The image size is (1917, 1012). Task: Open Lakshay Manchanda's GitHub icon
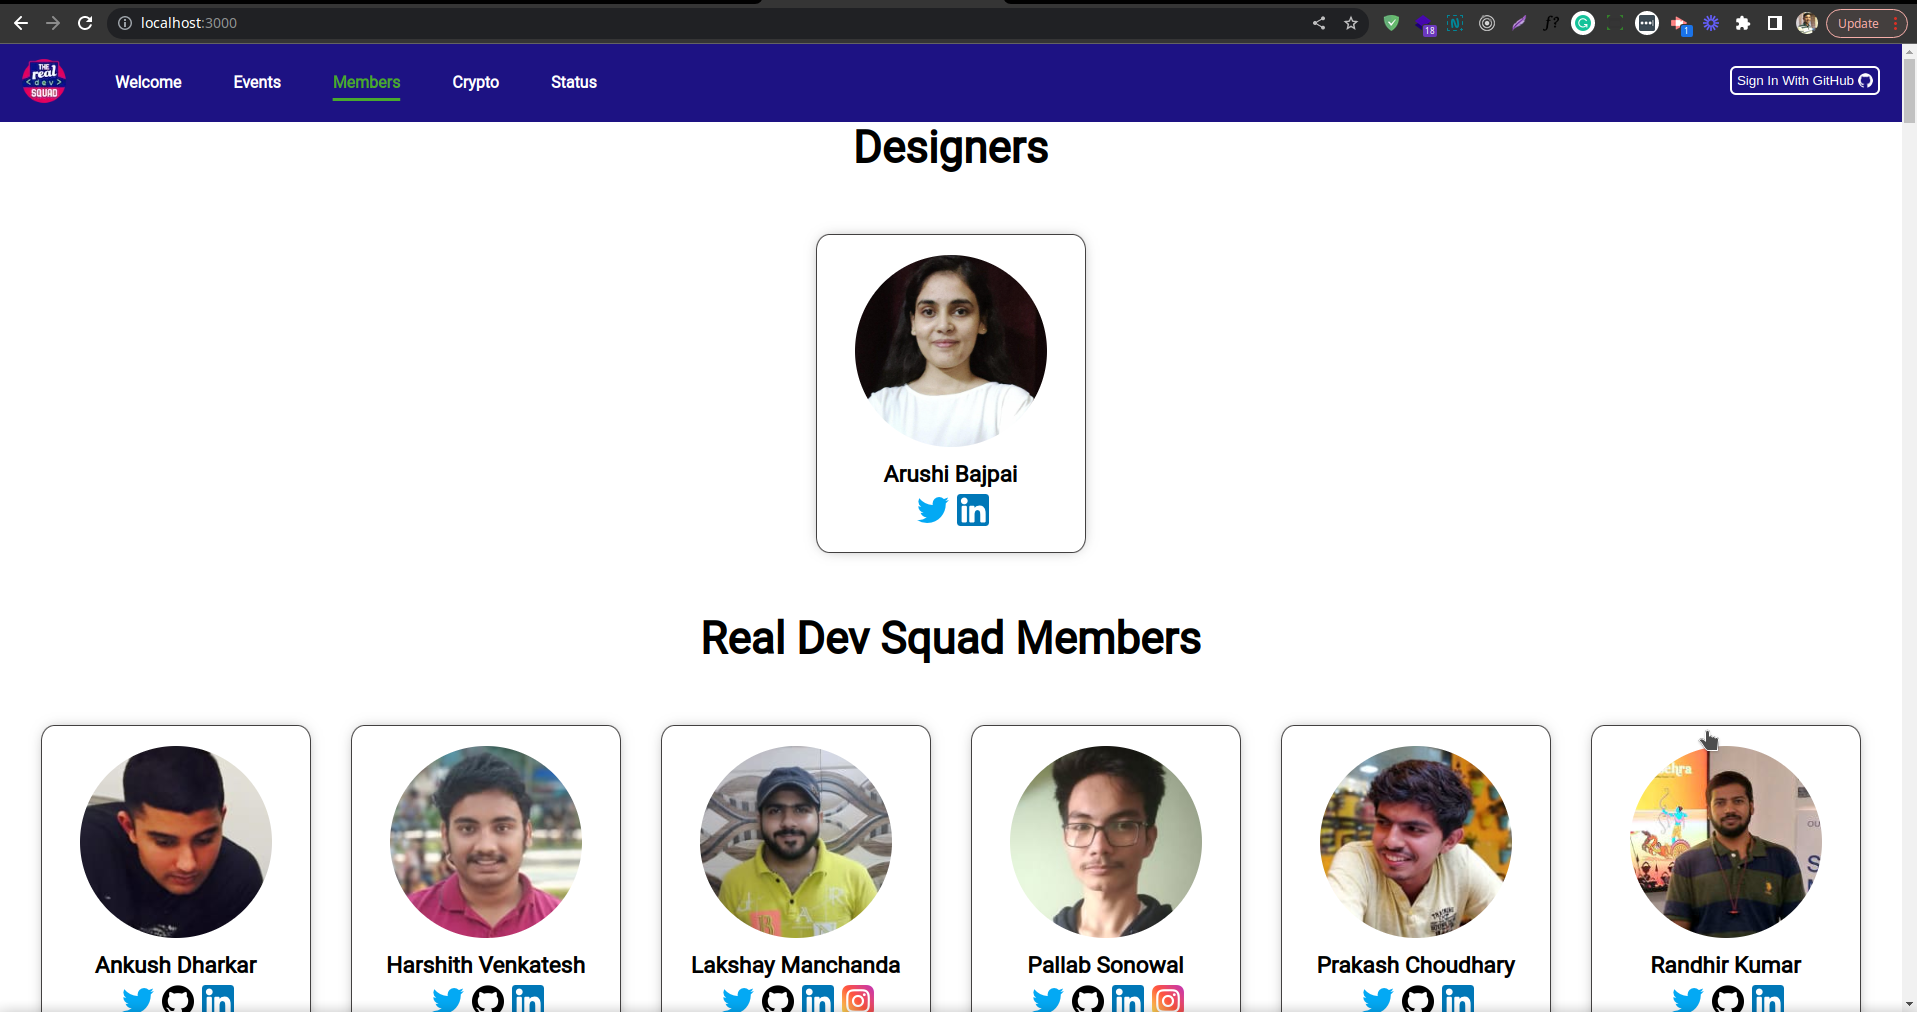click(778, 999)
